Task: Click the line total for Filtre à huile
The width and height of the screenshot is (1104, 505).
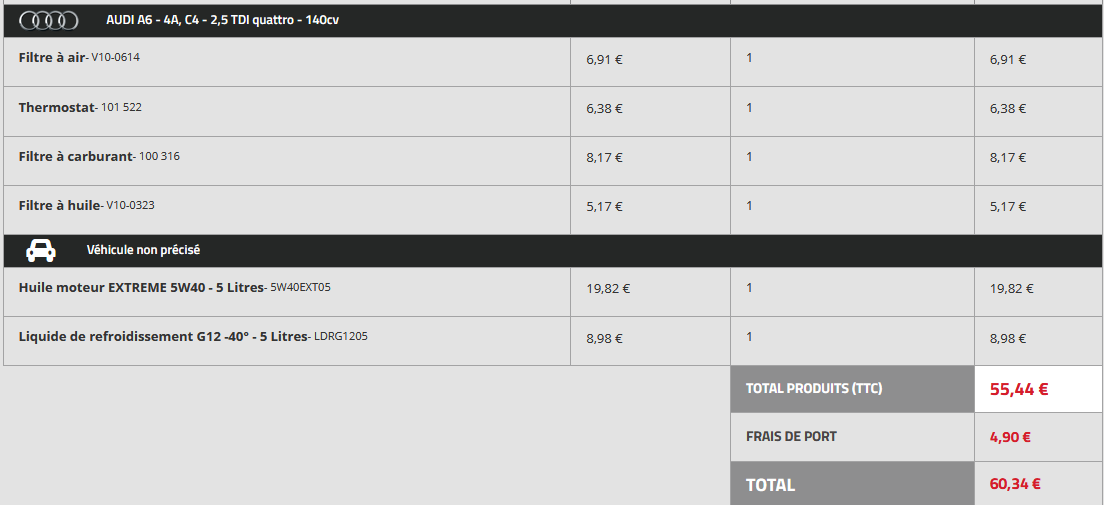Action: click(1008, 207)
